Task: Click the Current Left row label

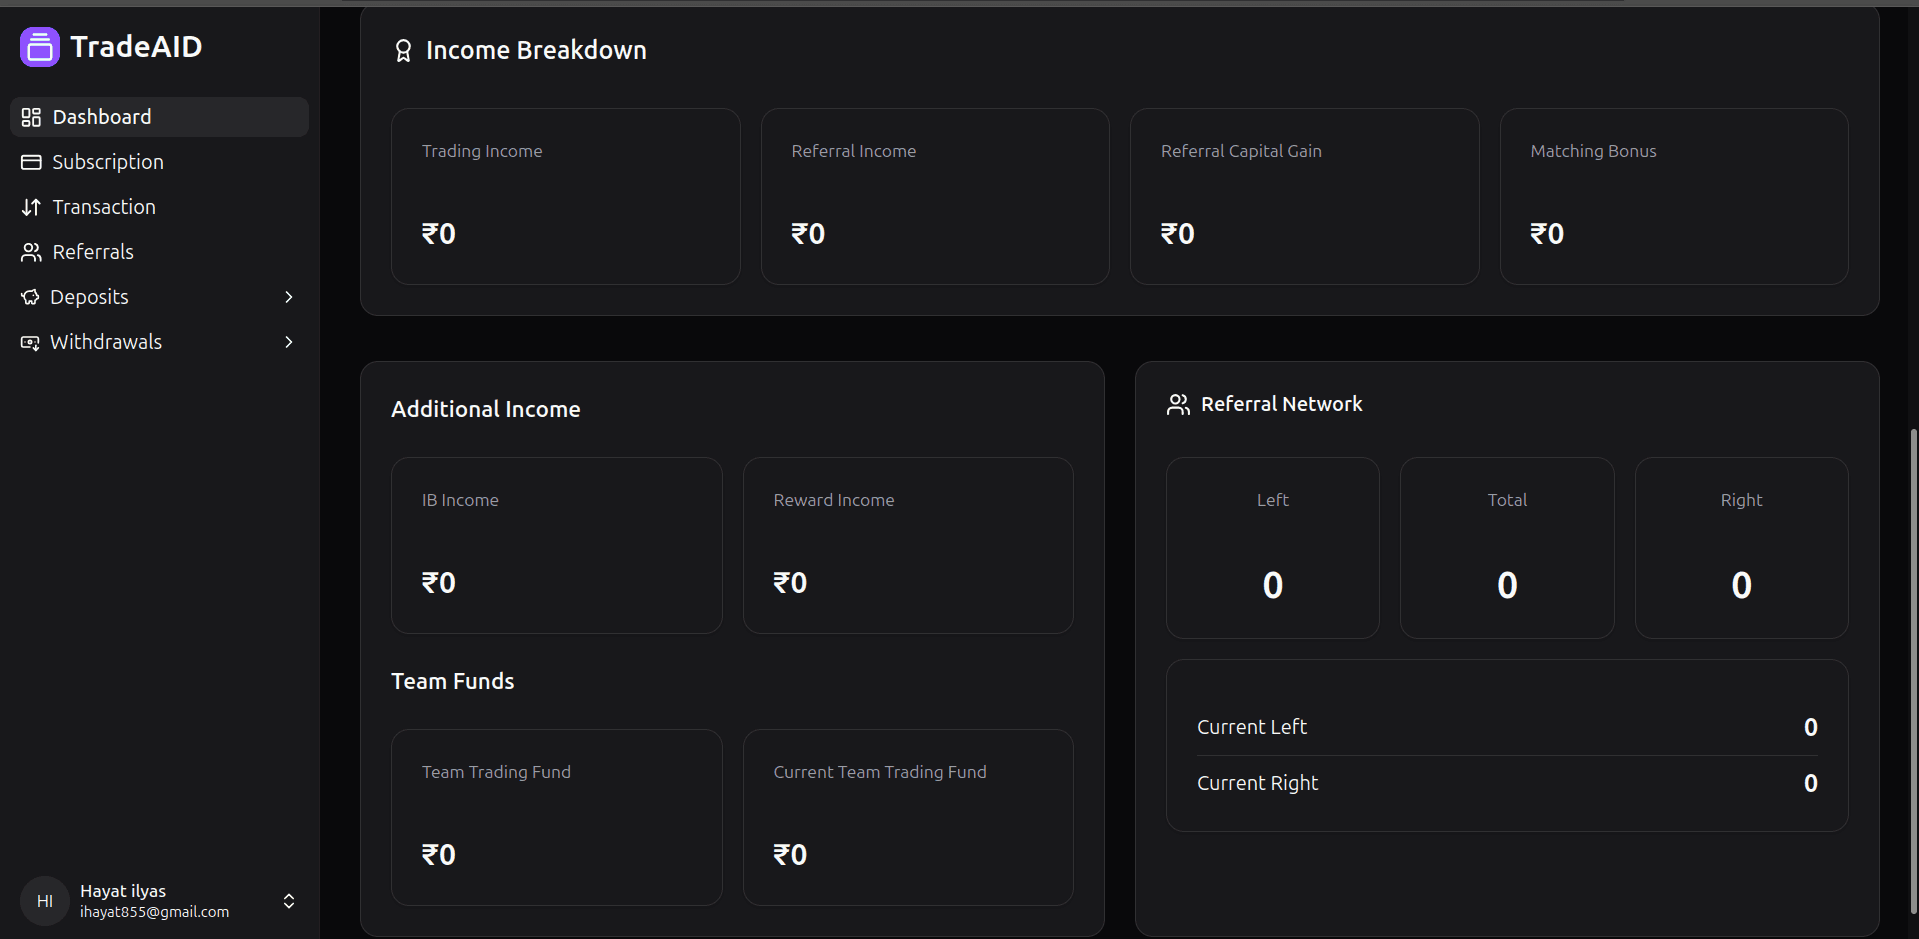Action: 1252,727
